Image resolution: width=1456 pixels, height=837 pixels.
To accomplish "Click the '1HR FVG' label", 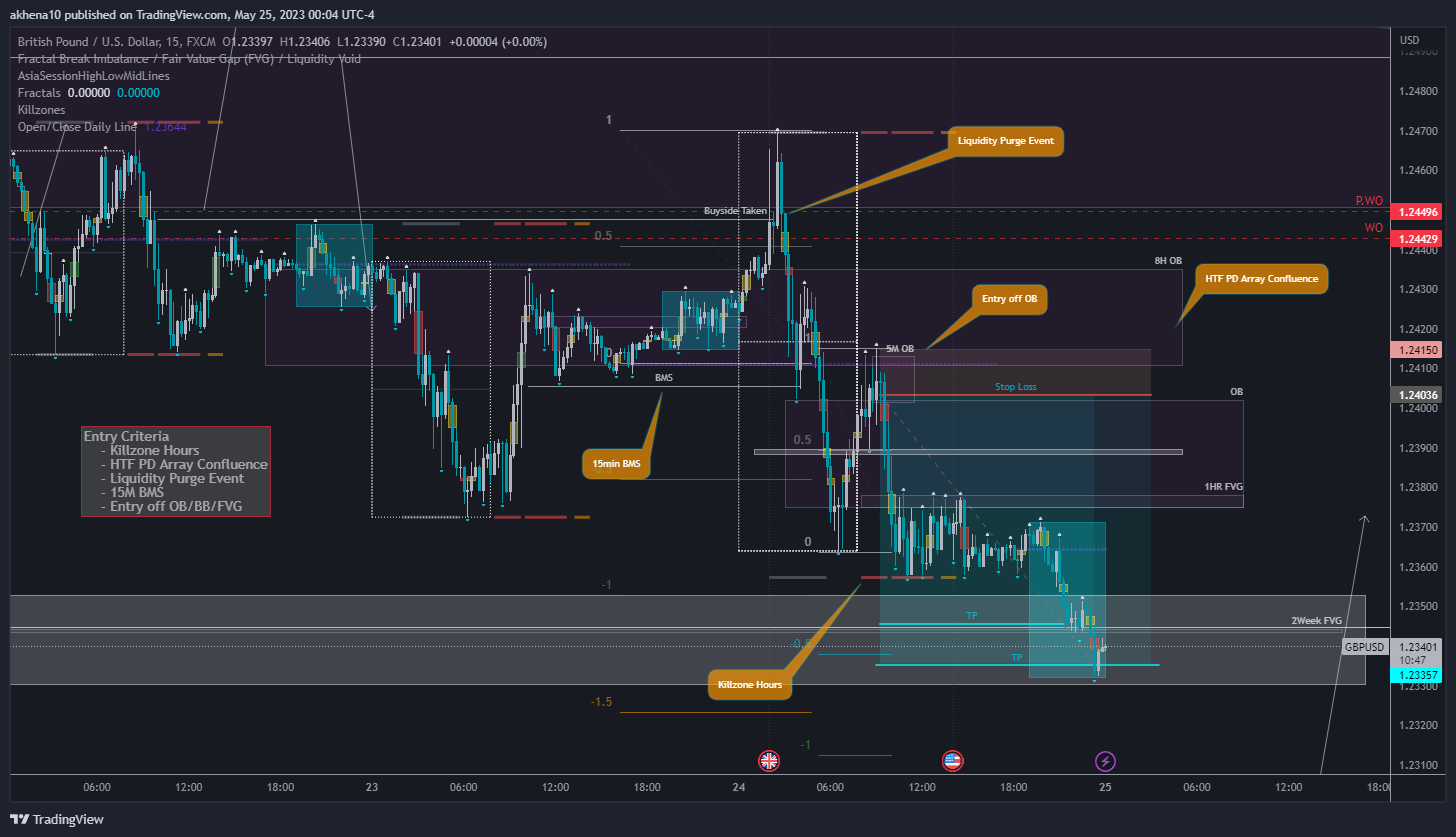I will point(1224,486).
